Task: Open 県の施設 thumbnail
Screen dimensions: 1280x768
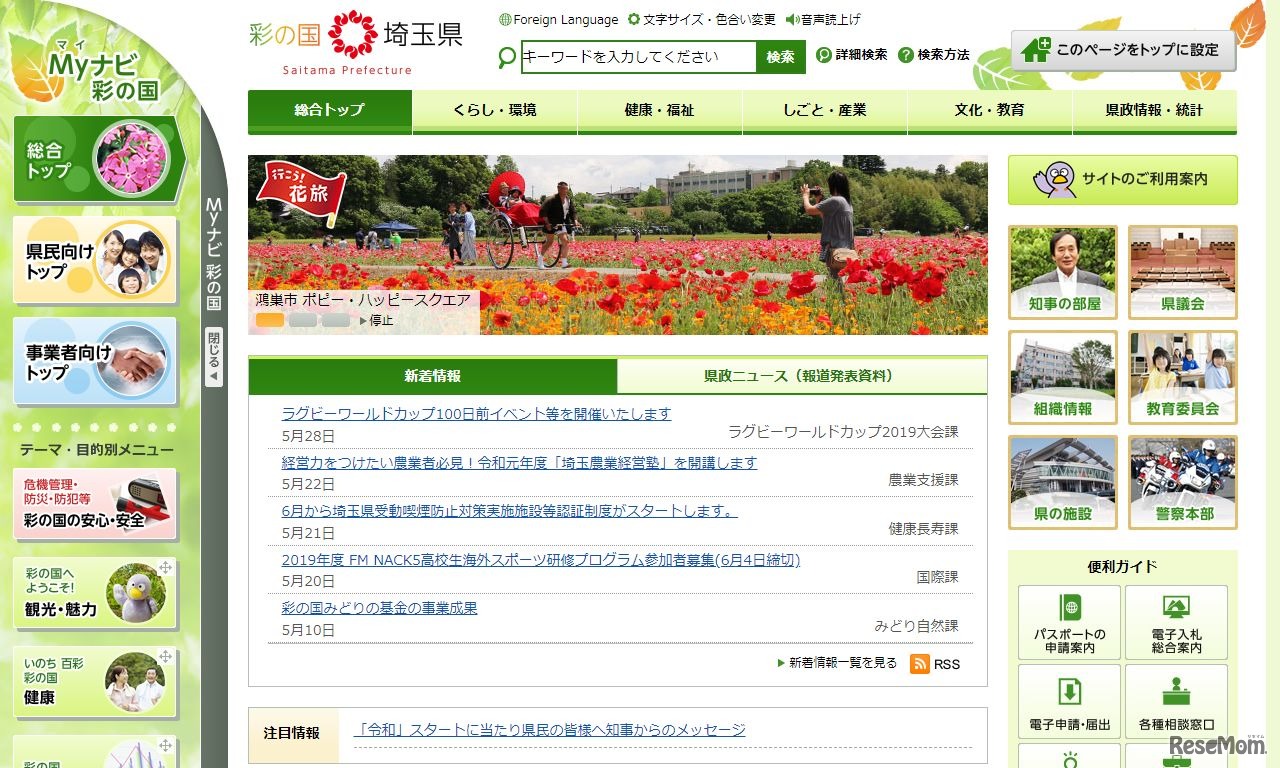Action: 1063,482
